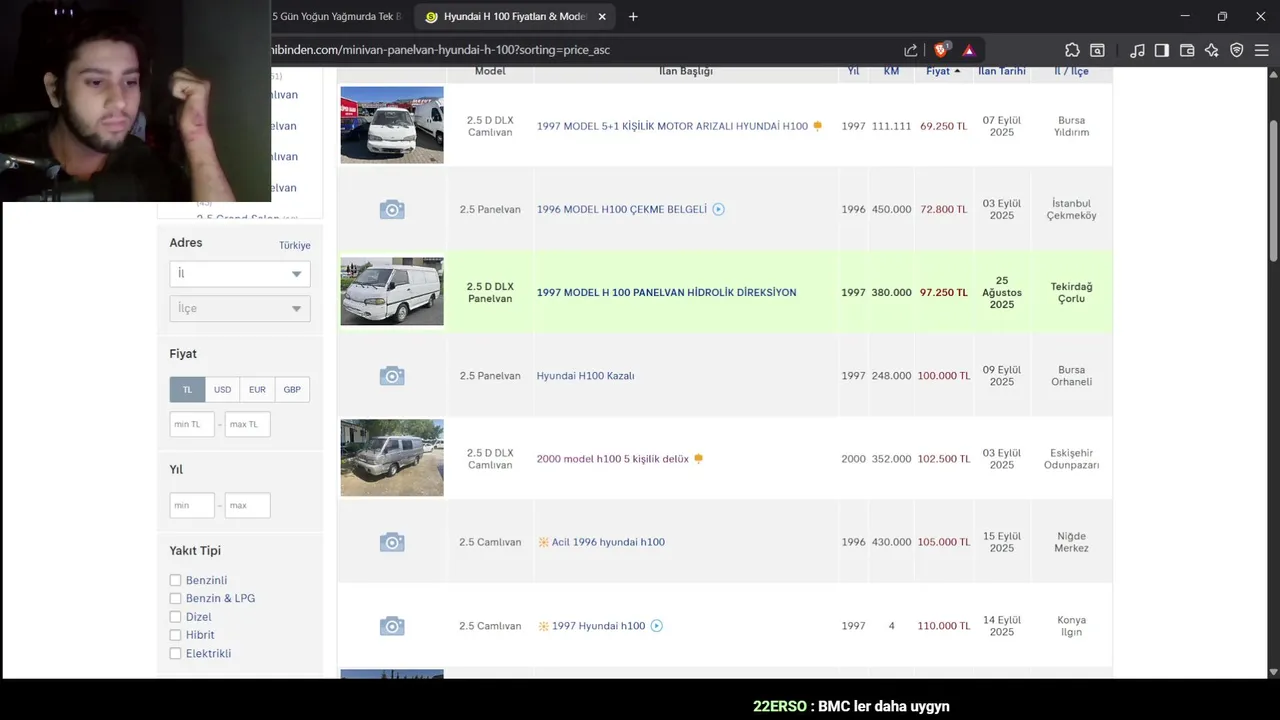Click camera placeholder of 1996 ÇEKME BELGELİ listing
Image resolution: width=1280 pixels, height=720 pixels.
pos(392,209)
